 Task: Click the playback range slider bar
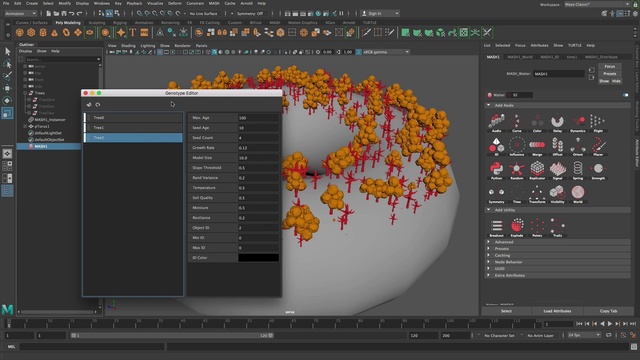(172, 336)
